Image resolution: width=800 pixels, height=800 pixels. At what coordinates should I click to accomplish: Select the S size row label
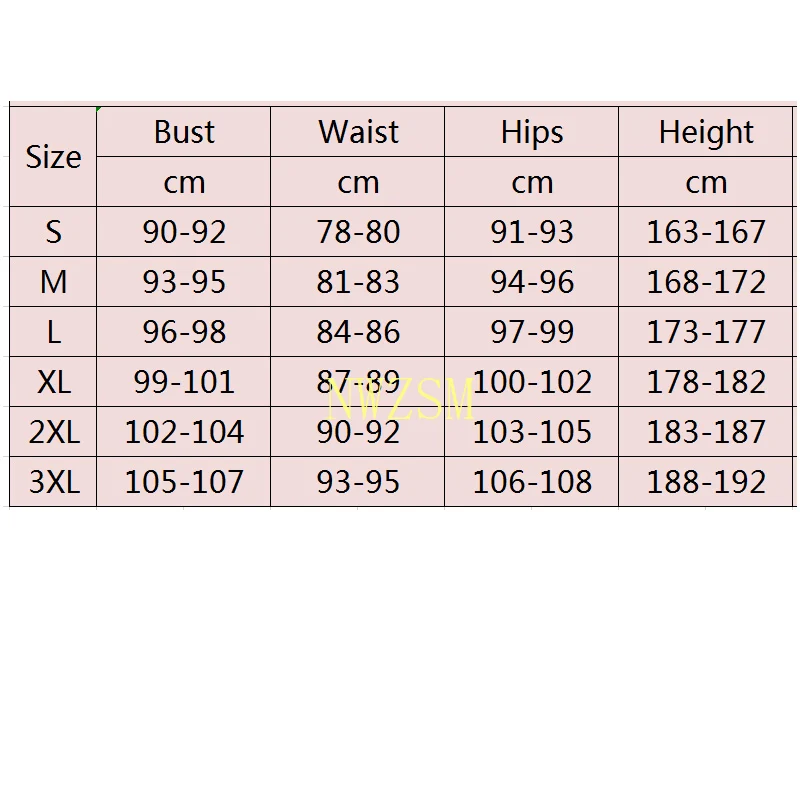click(53, 232)
